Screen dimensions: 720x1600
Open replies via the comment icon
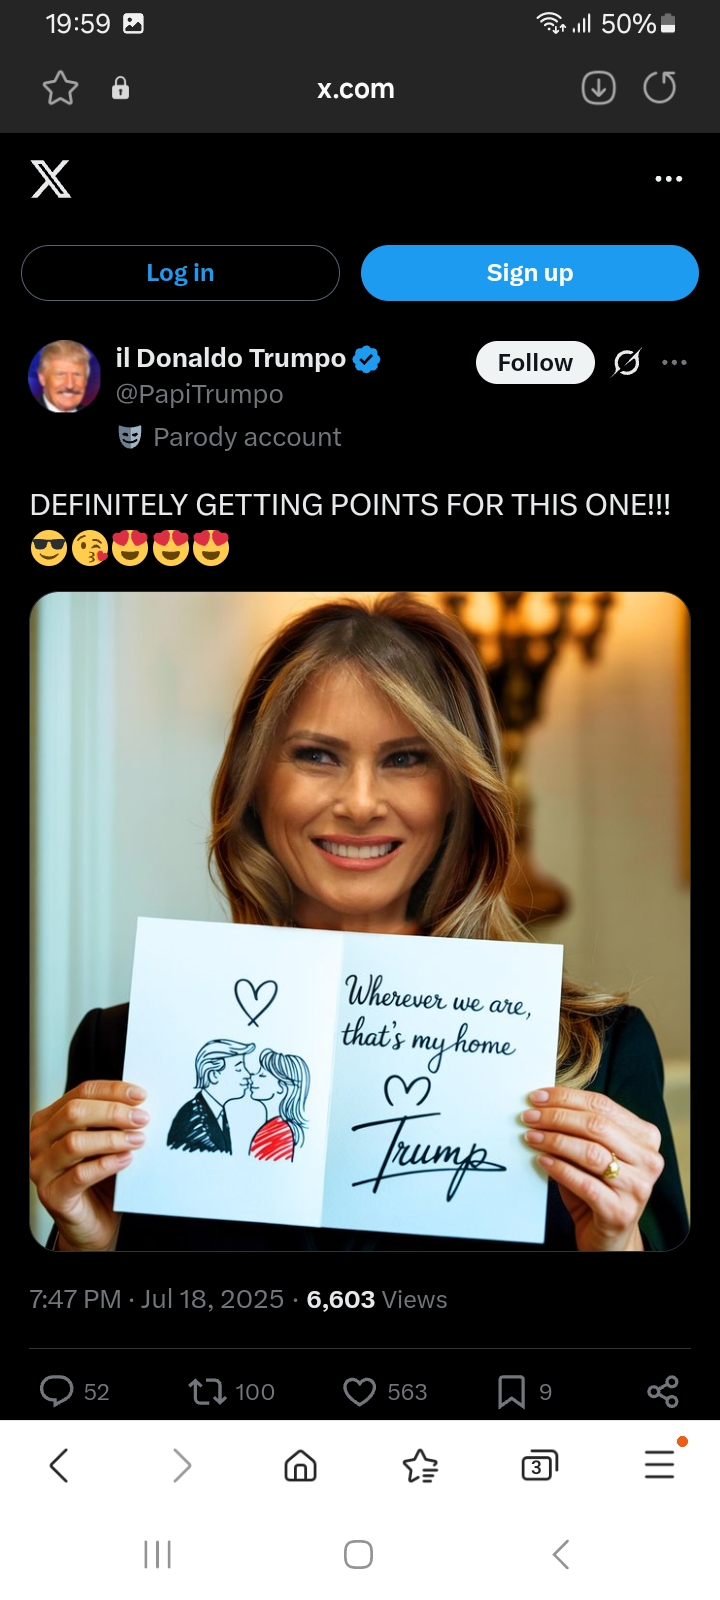(57, 1391)
